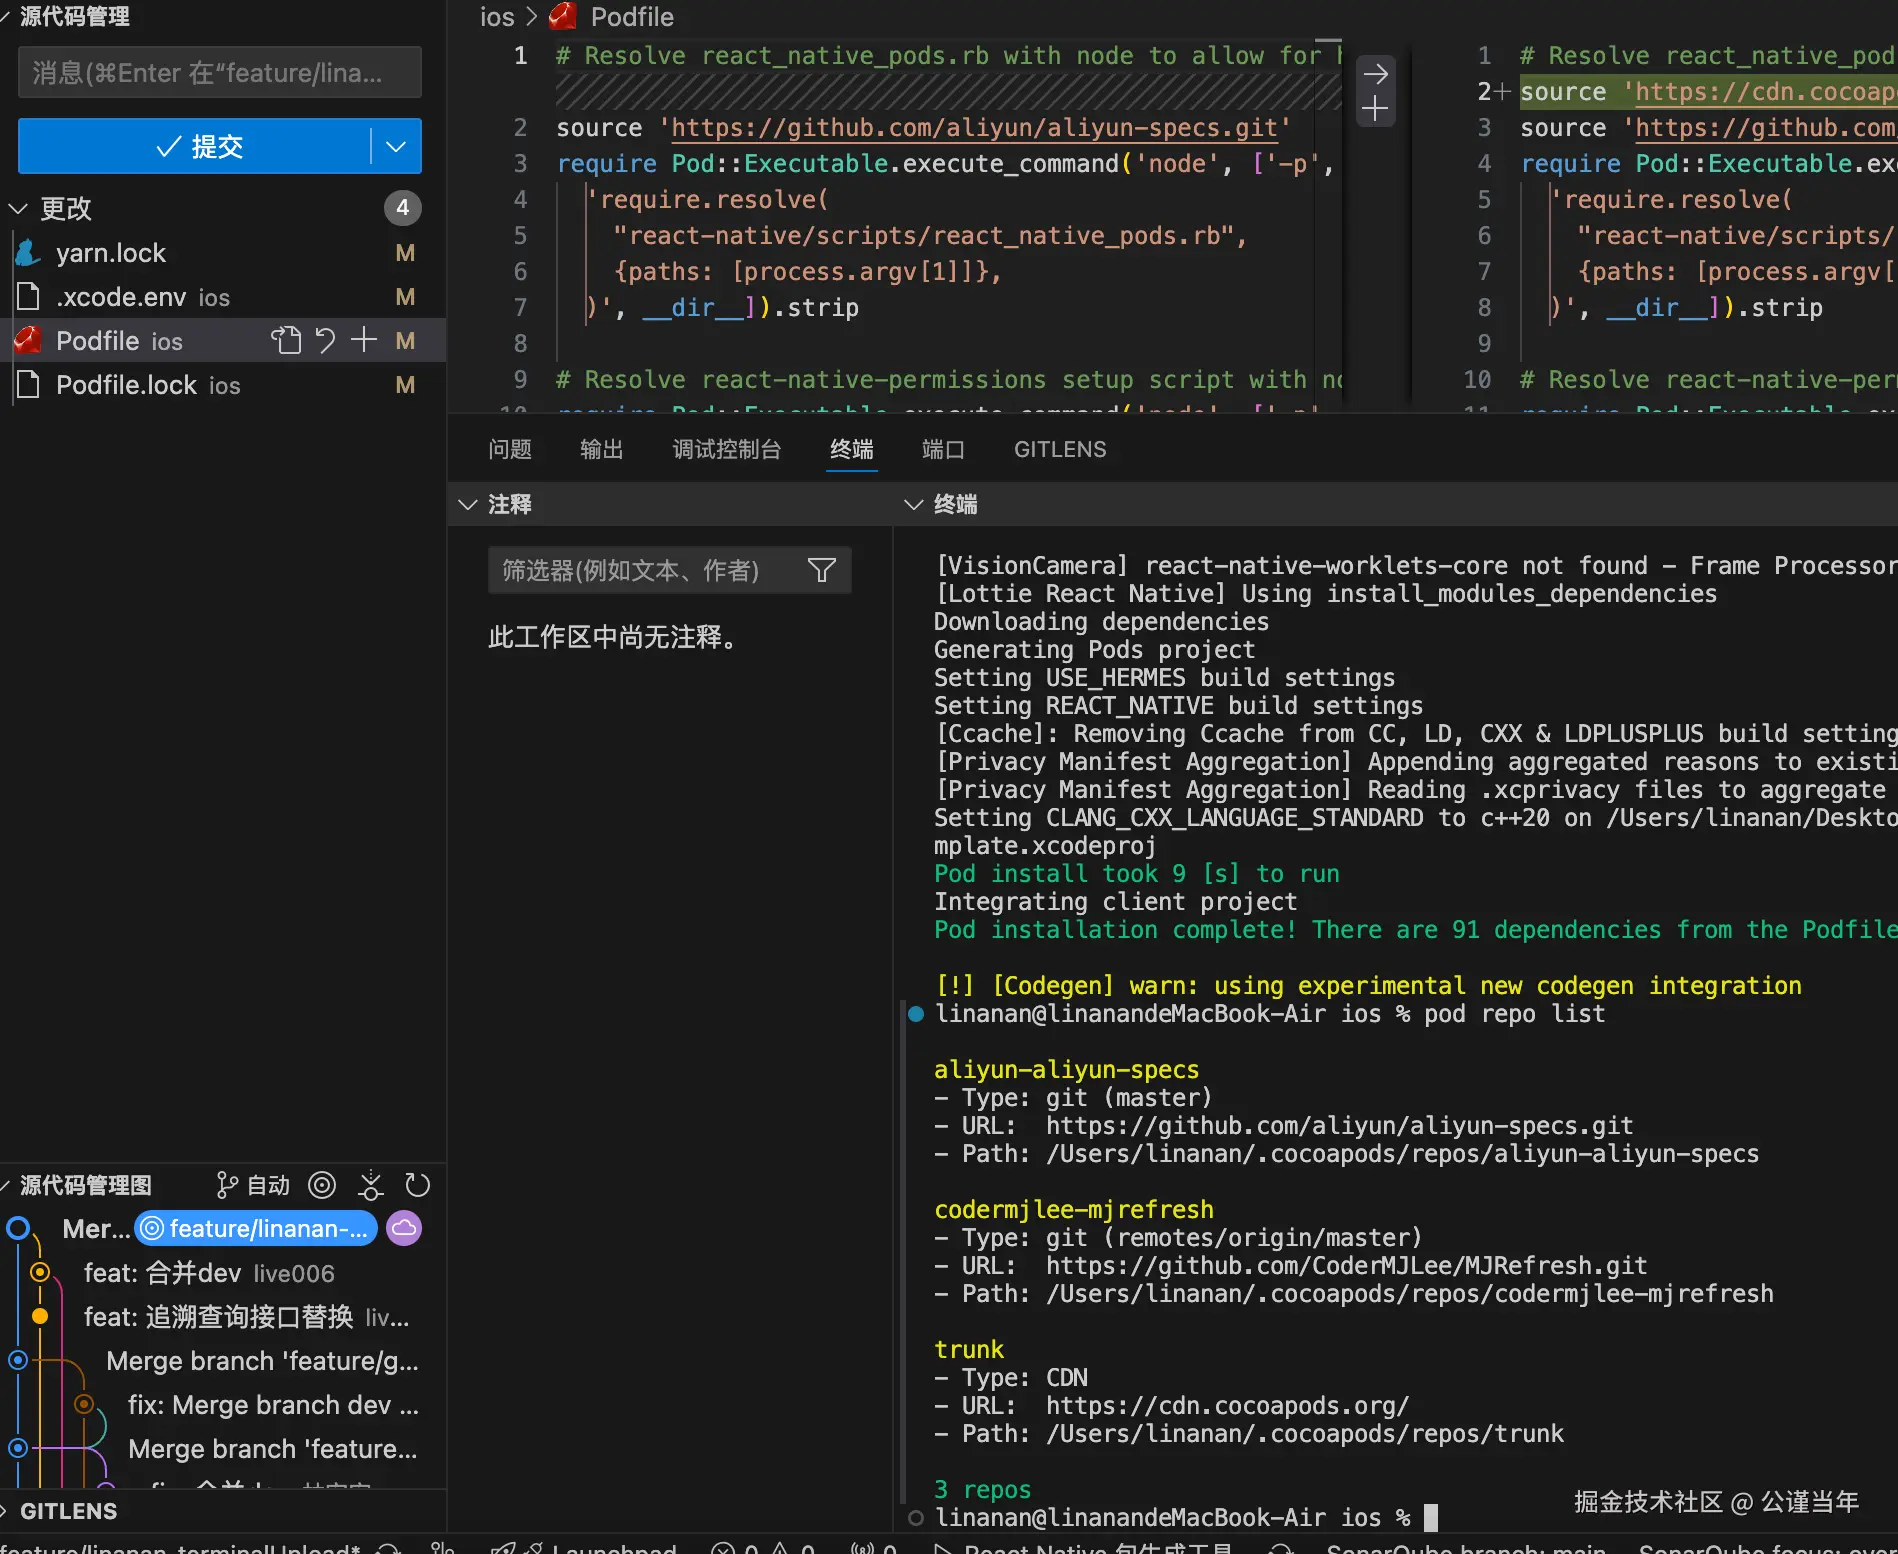Switch to the 问题 problems tab
Viewport: 1898px width, 1554px height.
pos(510,450)
